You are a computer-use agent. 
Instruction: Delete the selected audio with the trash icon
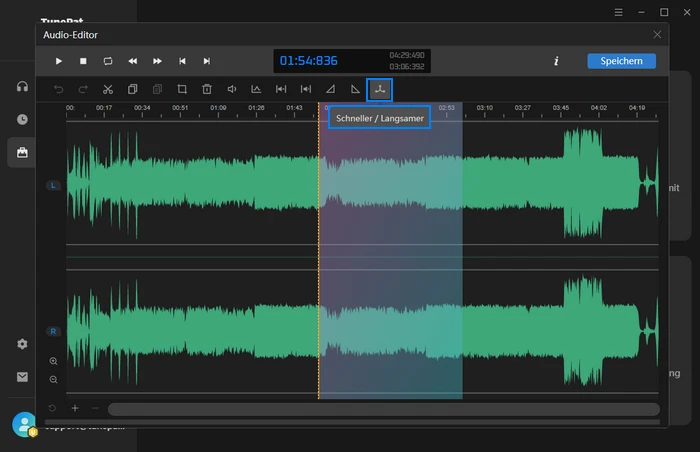(x=207, y=89)
